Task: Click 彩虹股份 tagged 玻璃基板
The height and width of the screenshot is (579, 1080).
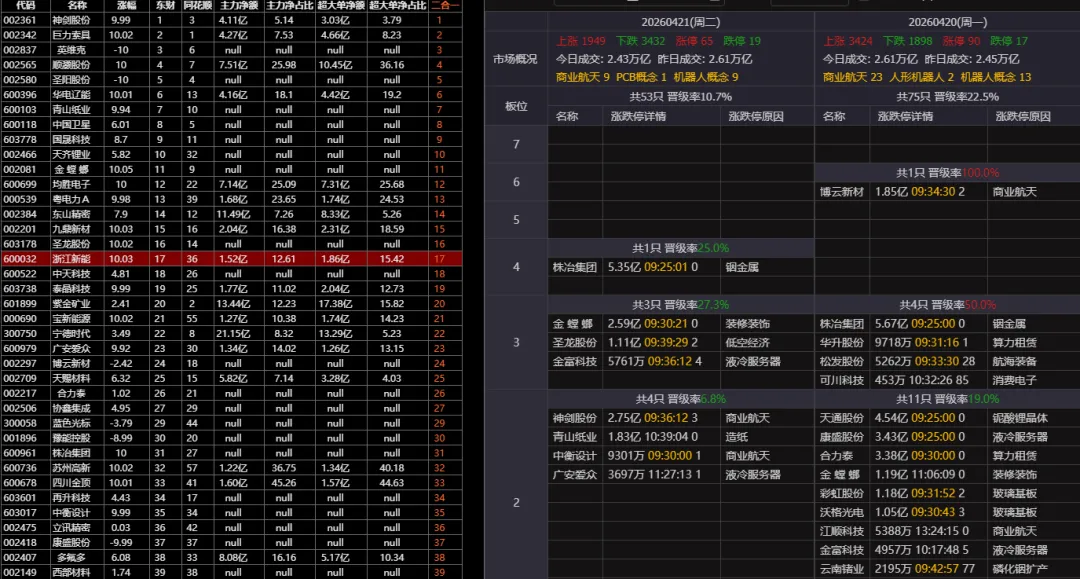Action: pos(842,493)
